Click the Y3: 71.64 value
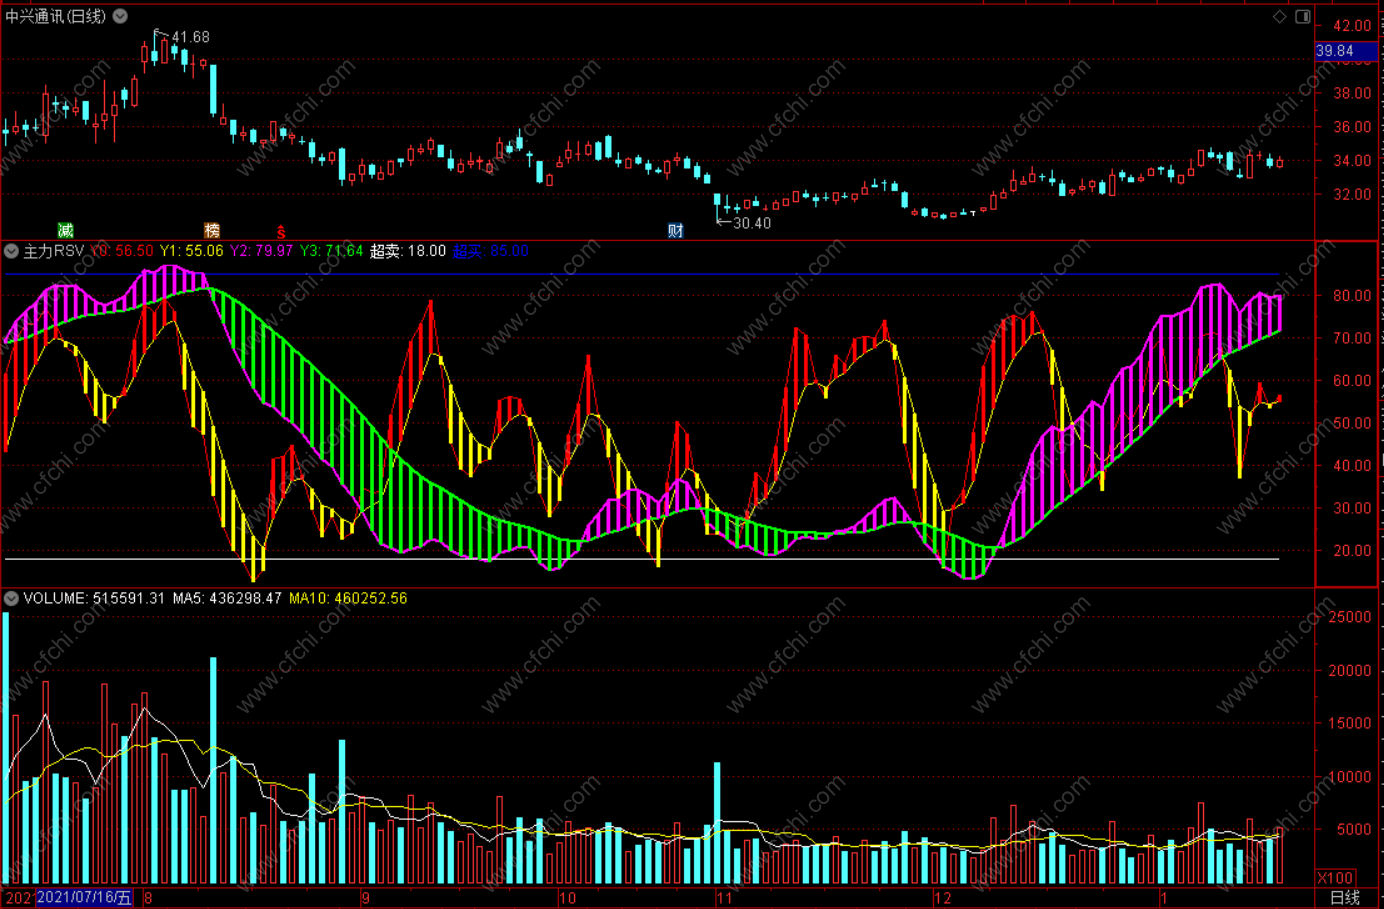The width and height of the screenshot is (1384, 909). point(332,251)
